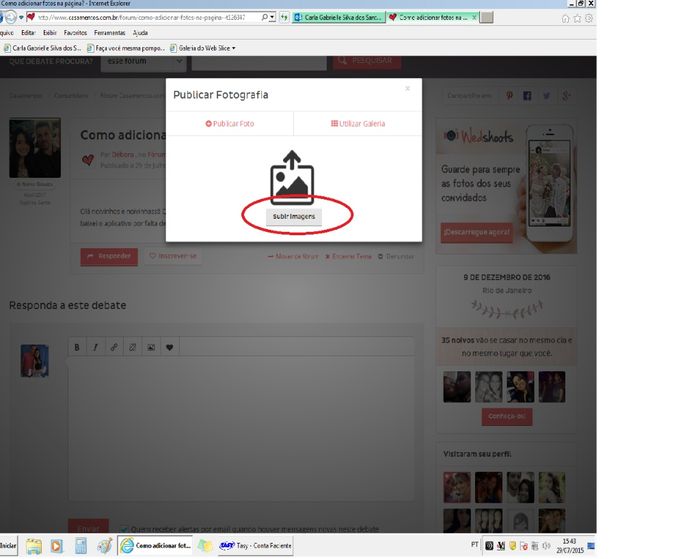700x559 pixels.
Task: Click the Subir Imagens upload button
Action: pyautogui.click(x=294, y=217)
